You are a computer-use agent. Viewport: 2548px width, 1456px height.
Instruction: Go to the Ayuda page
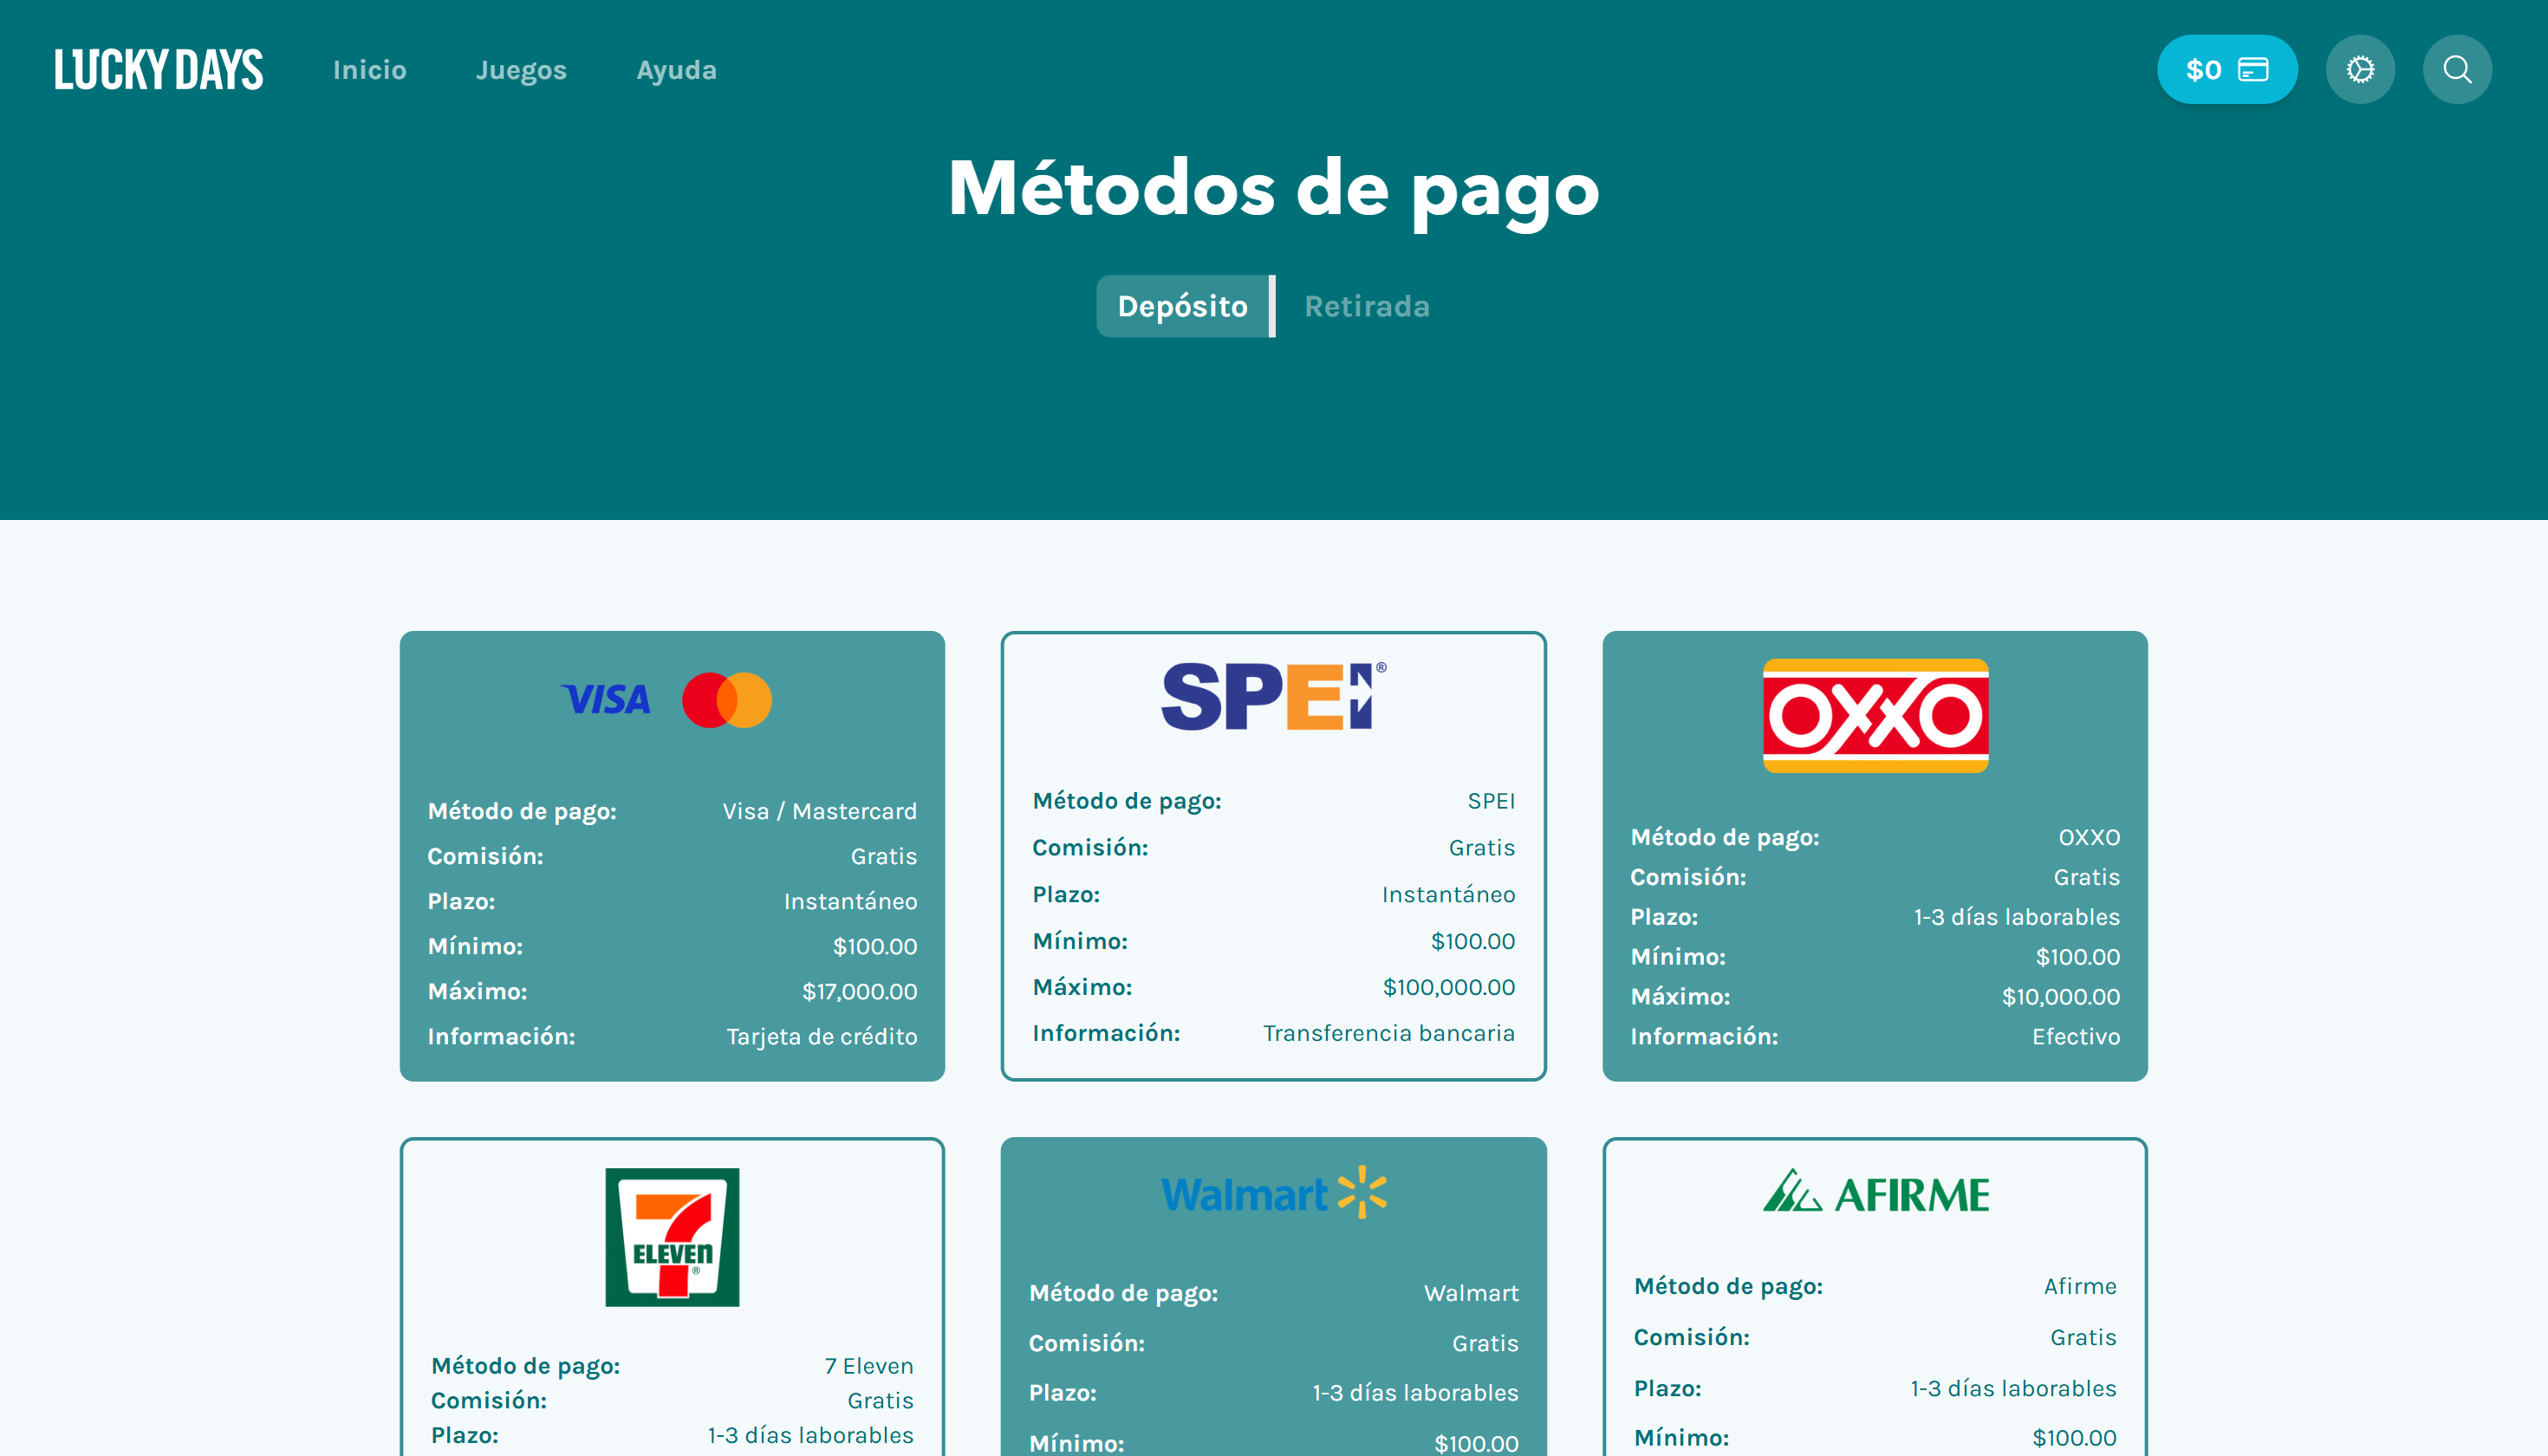click(676, 70)
